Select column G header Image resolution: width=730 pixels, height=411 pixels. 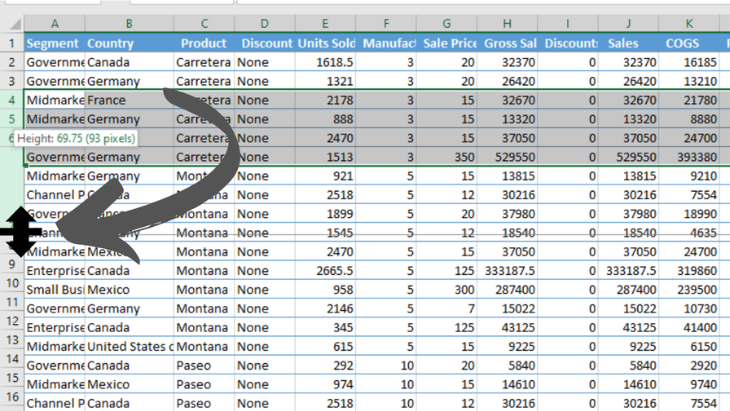[446, 23]
